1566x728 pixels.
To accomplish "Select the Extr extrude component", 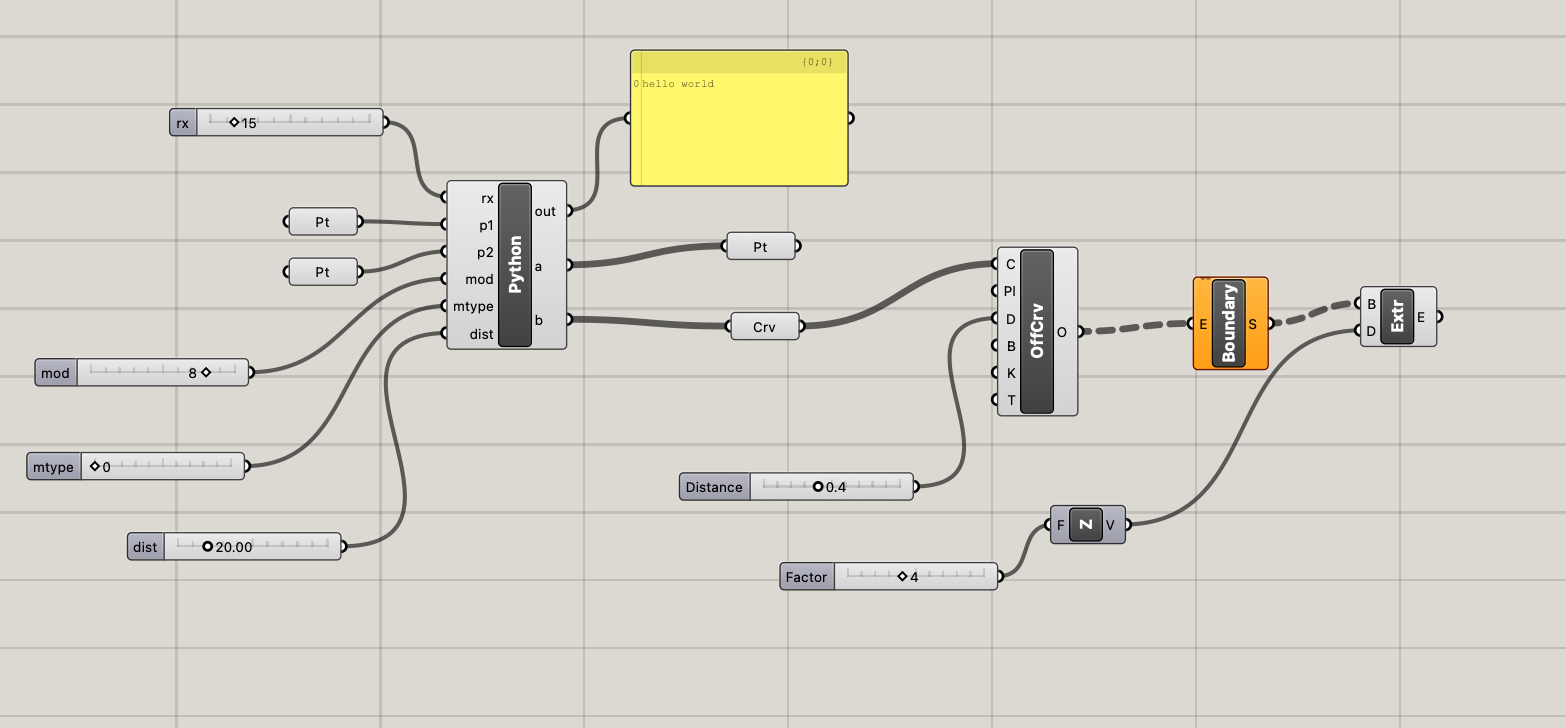I will coord(1397,317).
